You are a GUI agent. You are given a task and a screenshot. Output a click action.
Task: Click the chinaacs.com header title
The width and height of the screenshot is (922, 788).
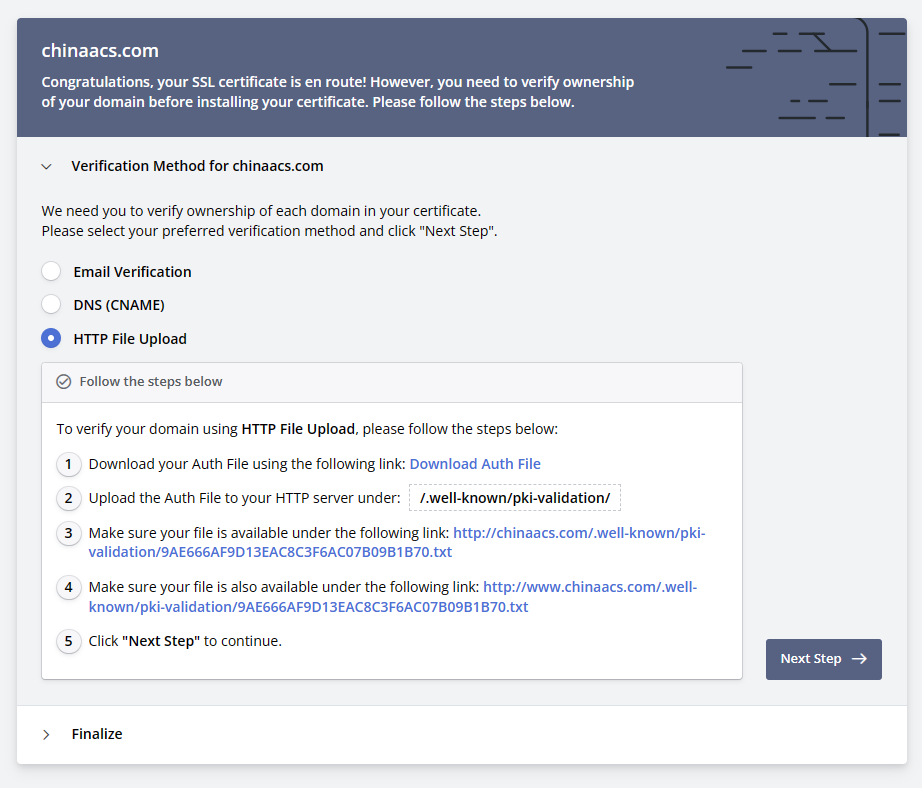click(x=100, y=51)
